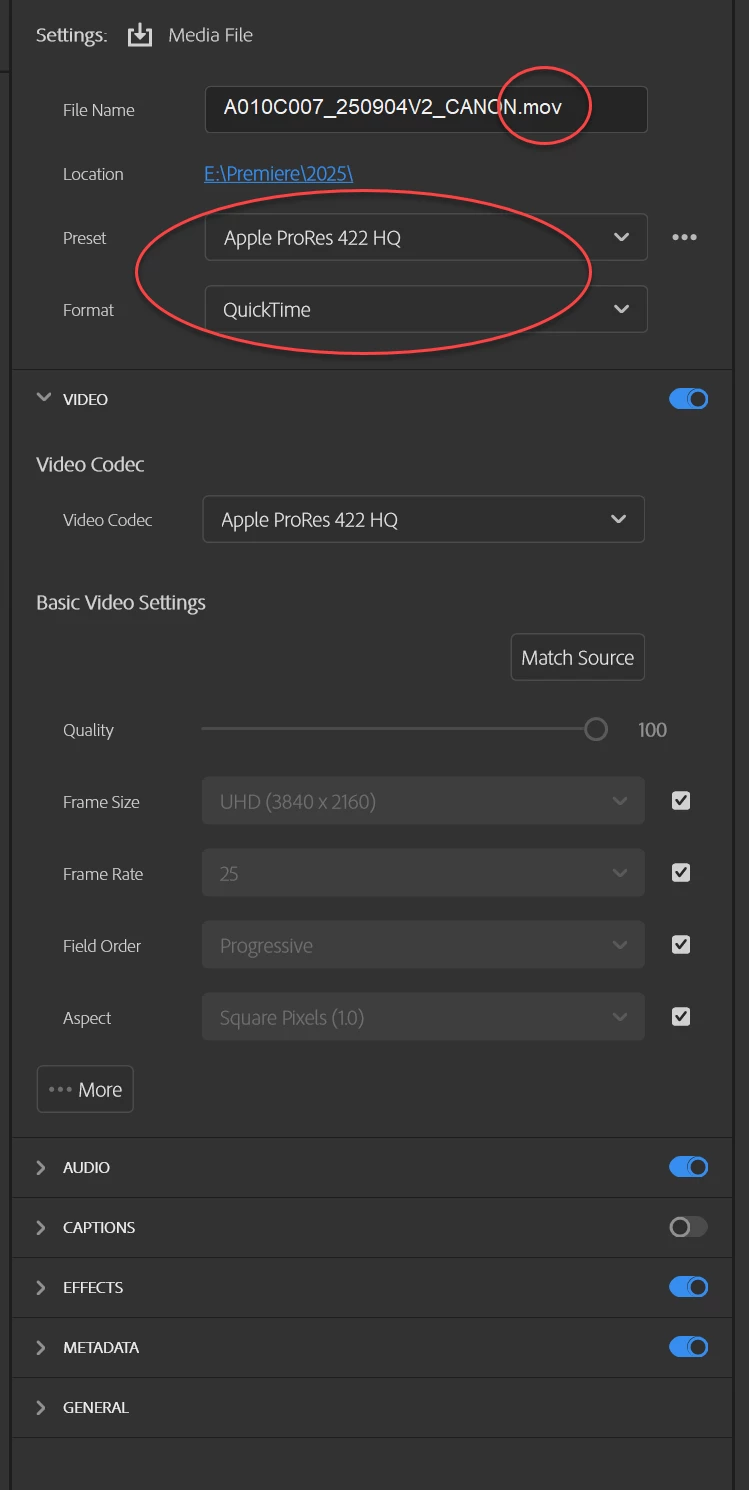This screenshot has width=749, height=1490.
Task: Uncheck the Frame Size match source checkbox
Action: pos(681,801)
